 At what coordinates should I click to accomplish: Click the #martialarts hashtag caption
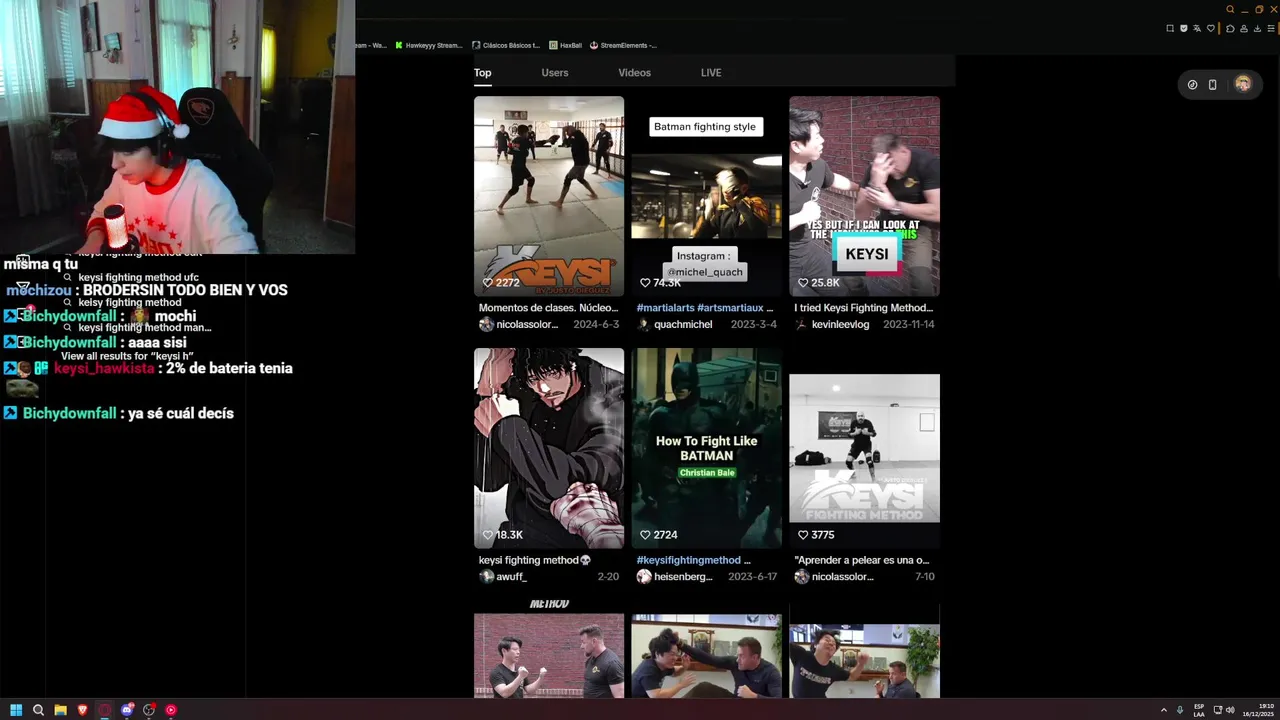[x=705, y=308]
